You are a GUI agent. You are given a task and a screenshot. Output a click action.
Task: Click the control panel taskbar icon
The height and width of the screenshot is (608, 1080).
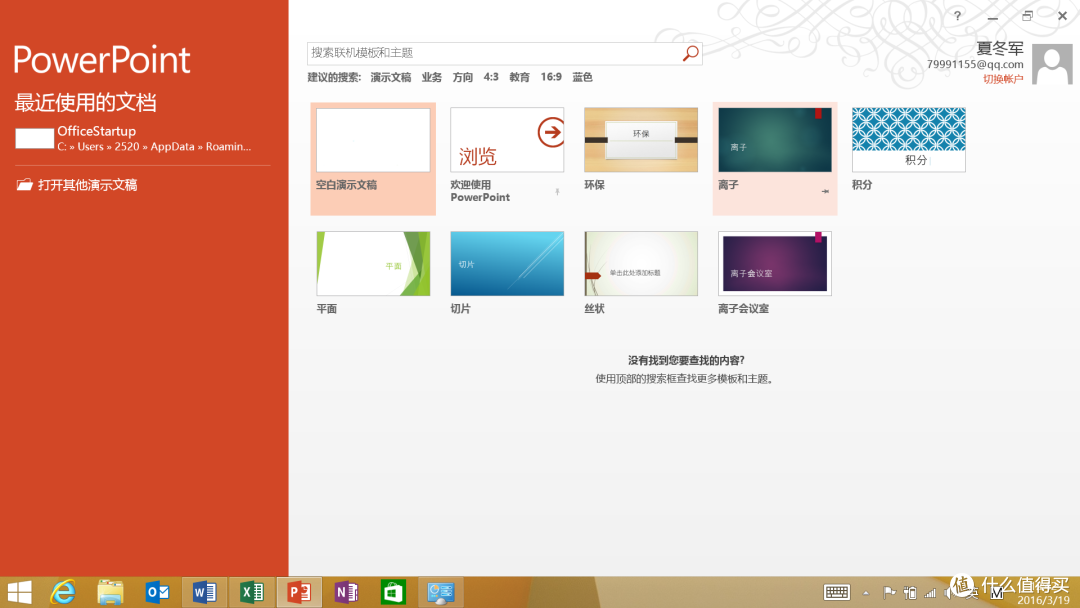click(441, 592)
